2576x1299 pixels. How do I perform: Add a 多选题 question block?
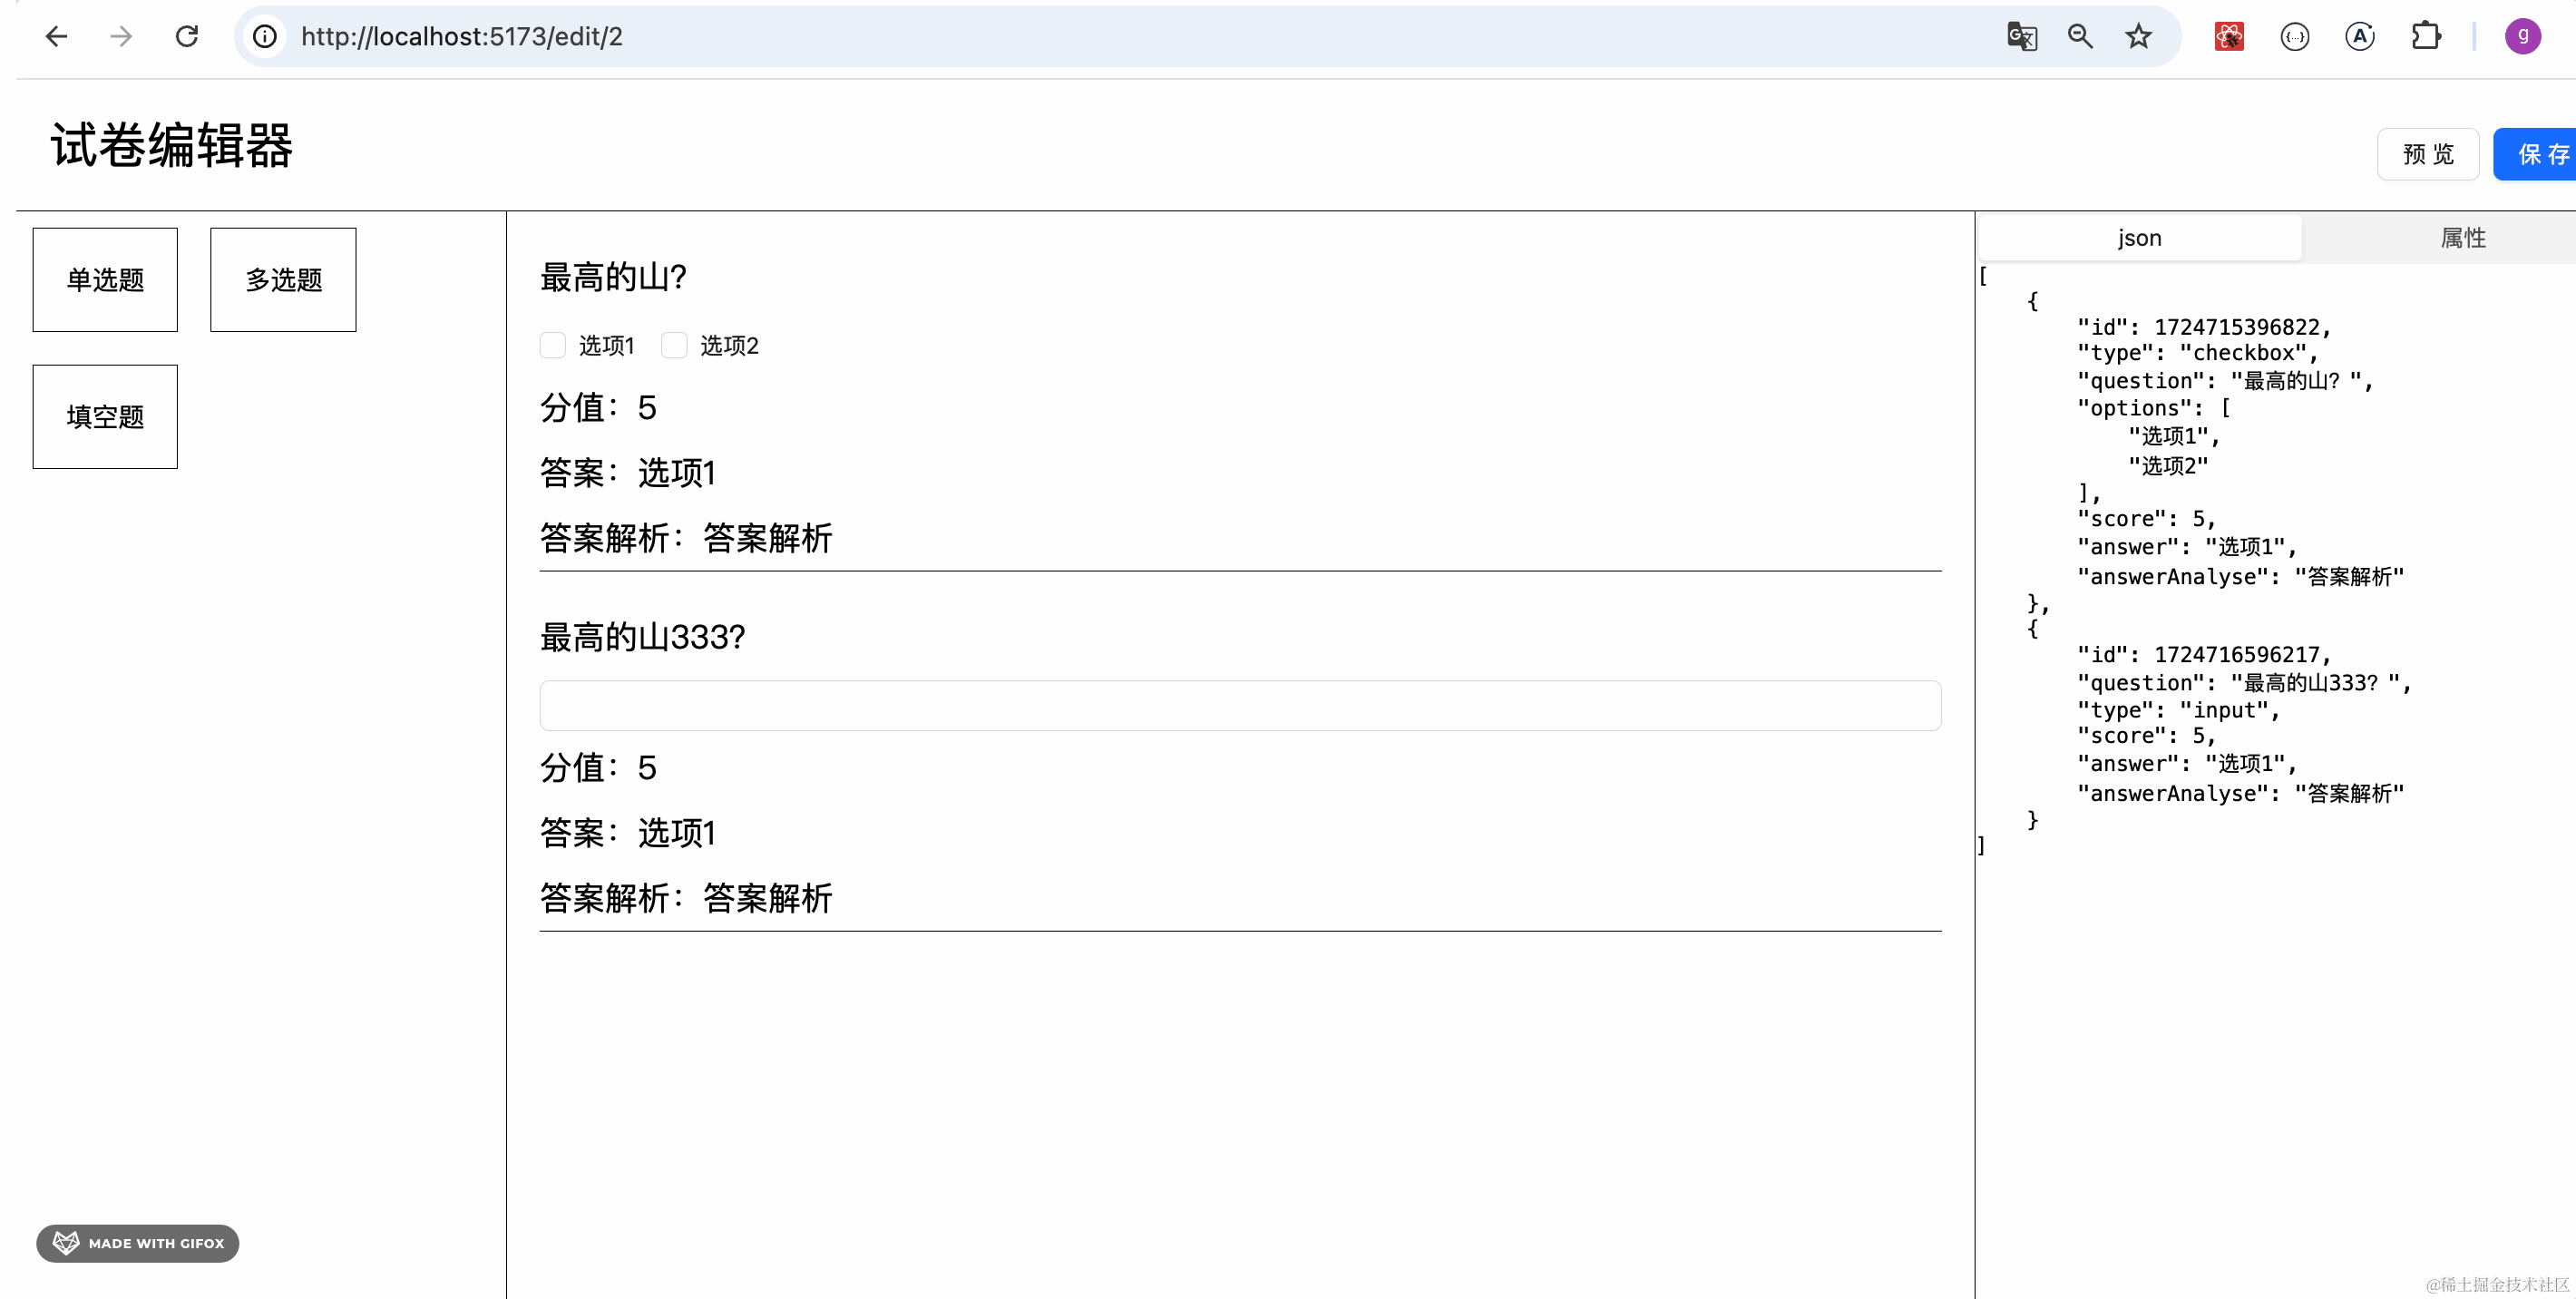point(283,280)
